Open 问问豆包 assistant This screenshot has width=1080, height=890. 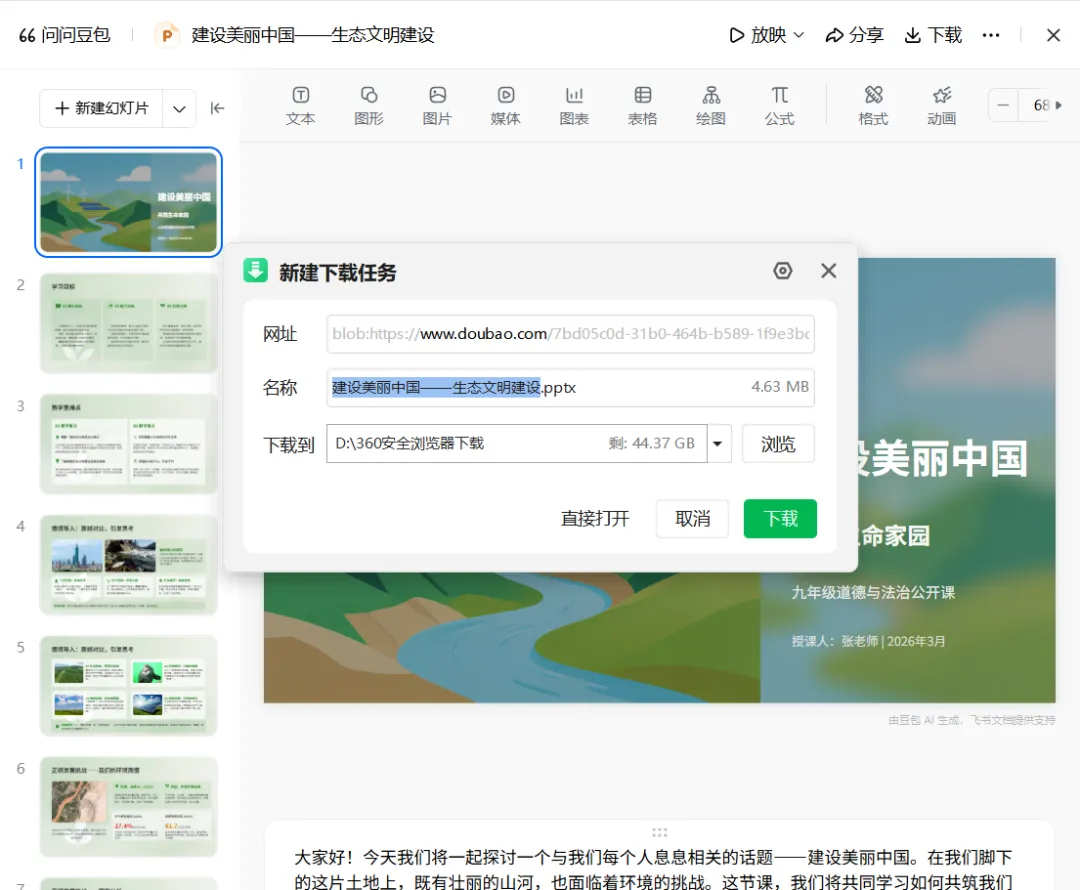point(65,35)
